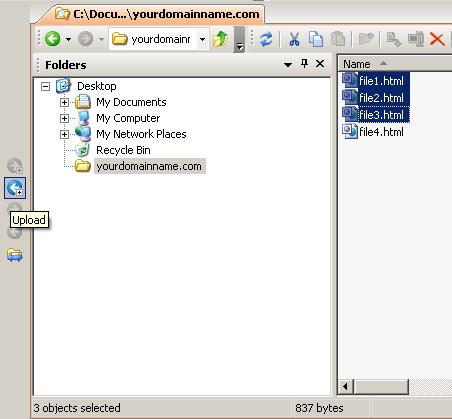Open the Folders panel options dropdown arrow
This screenshot has width=452, height=419.
point(288,65)
